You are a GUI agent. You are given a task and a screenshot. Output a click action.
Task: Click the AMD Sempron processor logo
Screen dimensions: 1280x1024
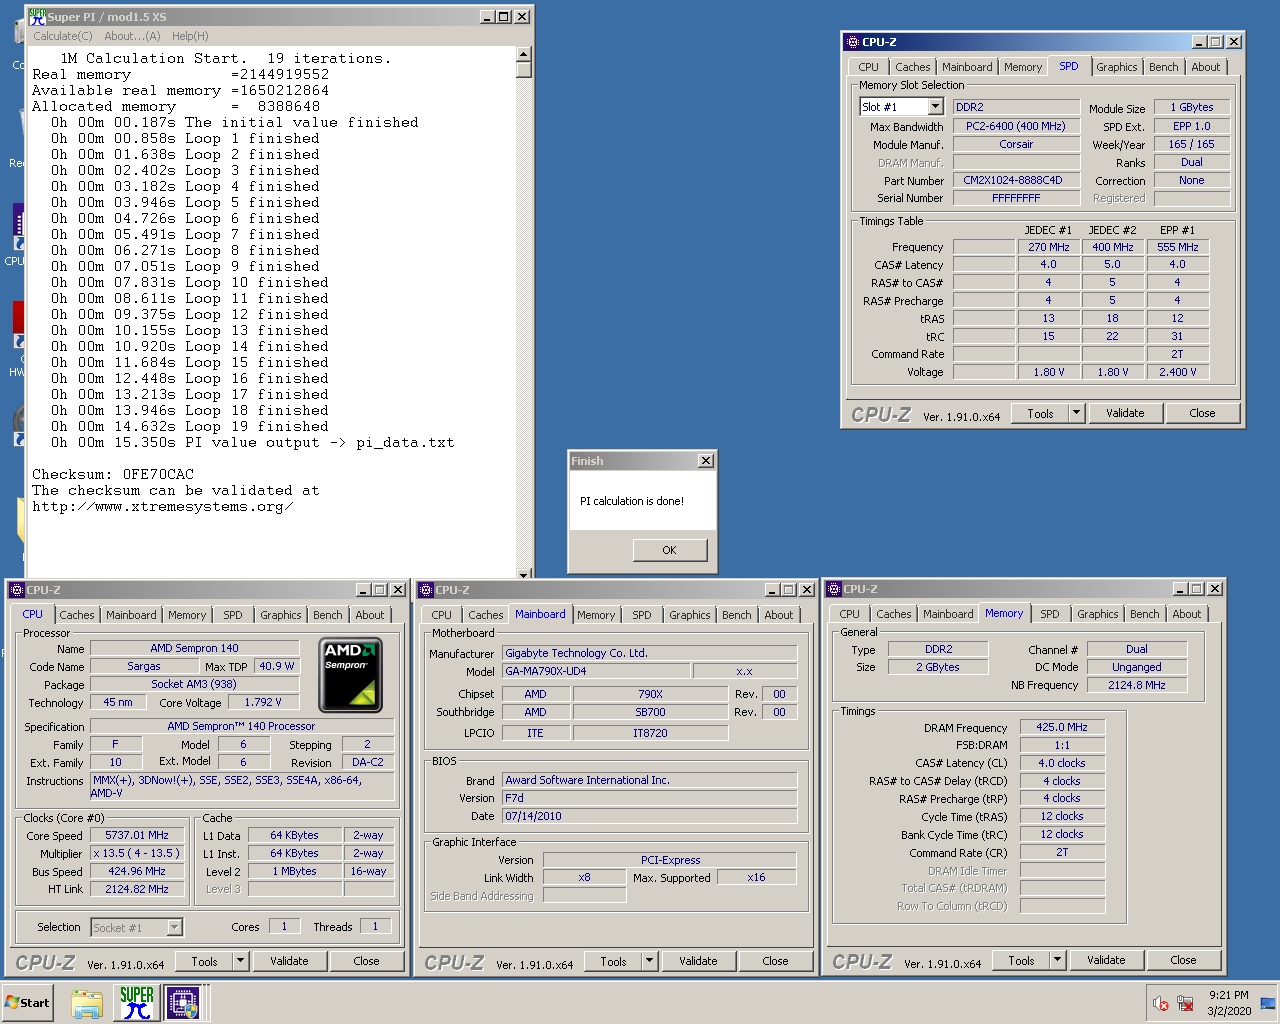pyautogui.click(x=350, y=675)
